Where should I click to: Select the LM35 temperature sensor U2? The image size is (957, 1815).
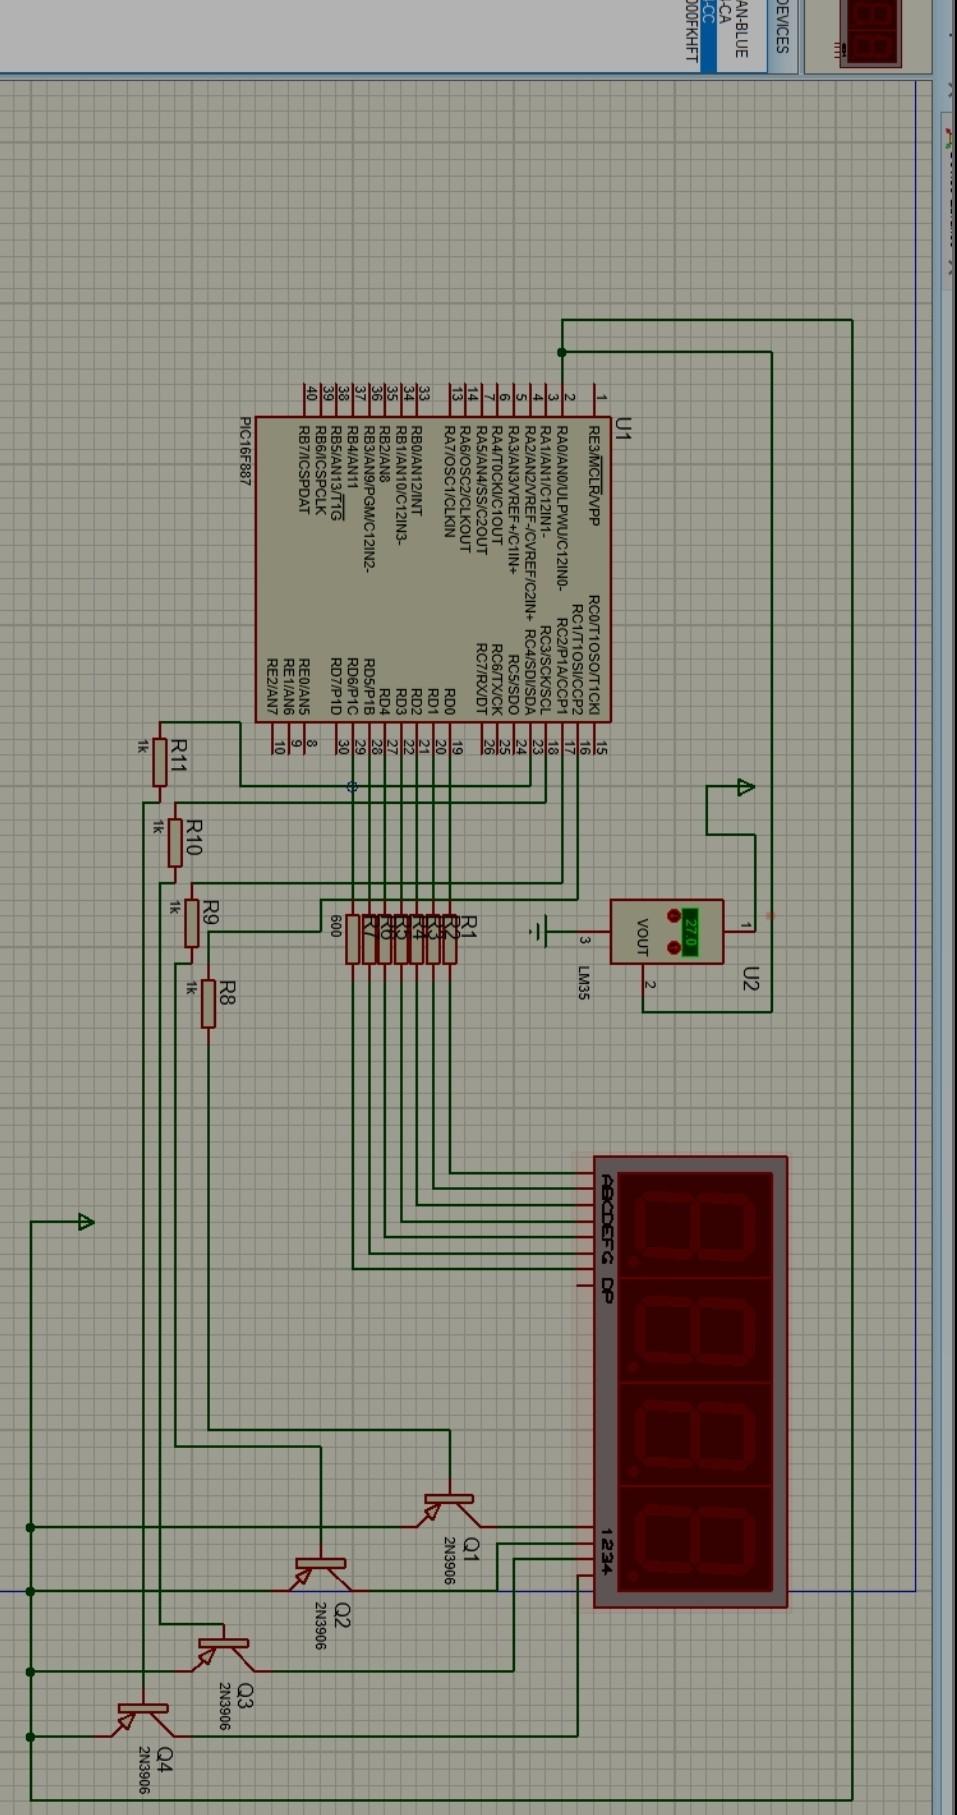(667, 932)
